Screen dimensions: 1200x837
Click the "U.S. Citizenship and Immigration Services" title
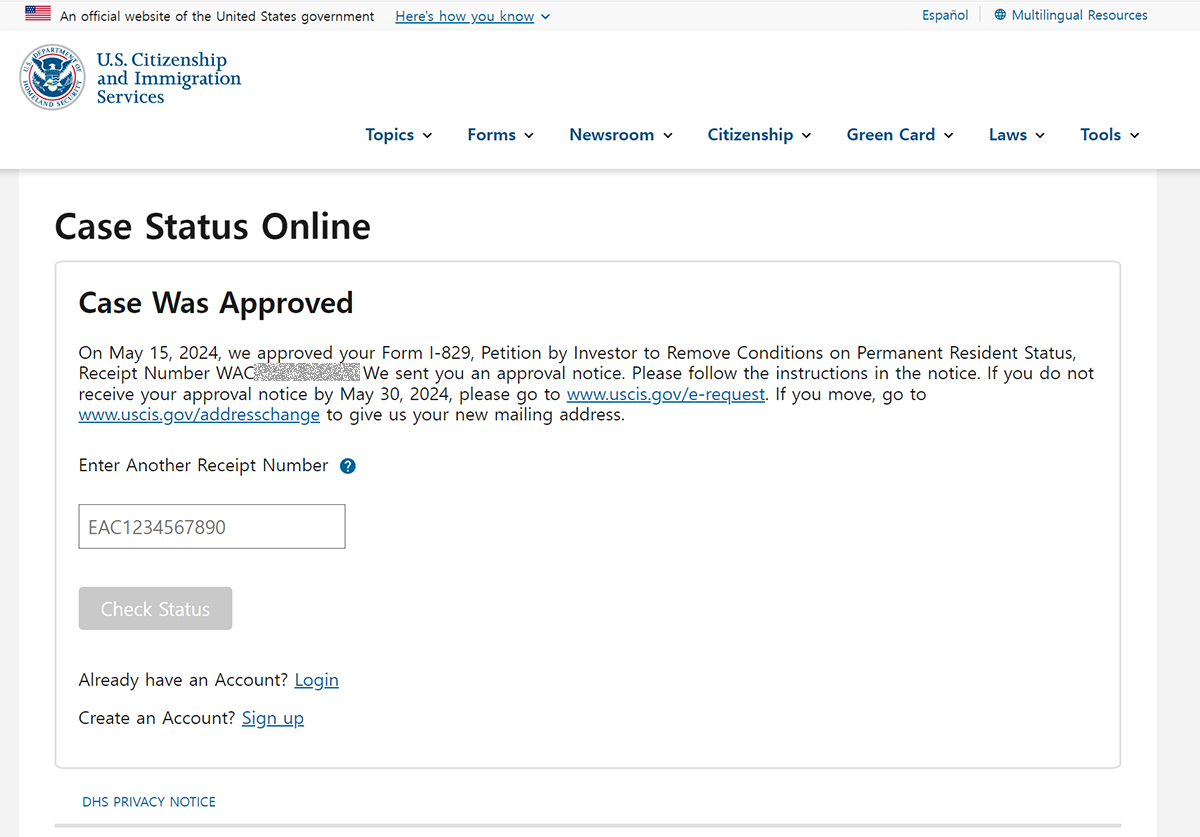[x=169, y=78]
